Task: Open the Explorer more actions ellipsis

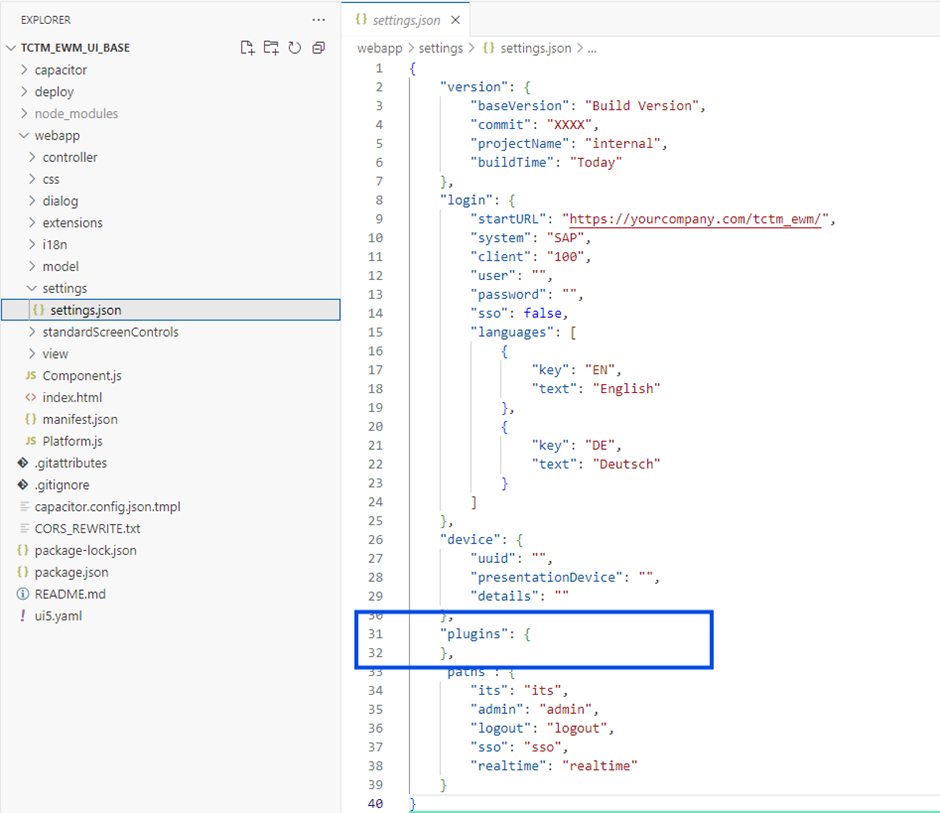Action: click(318, 19)
